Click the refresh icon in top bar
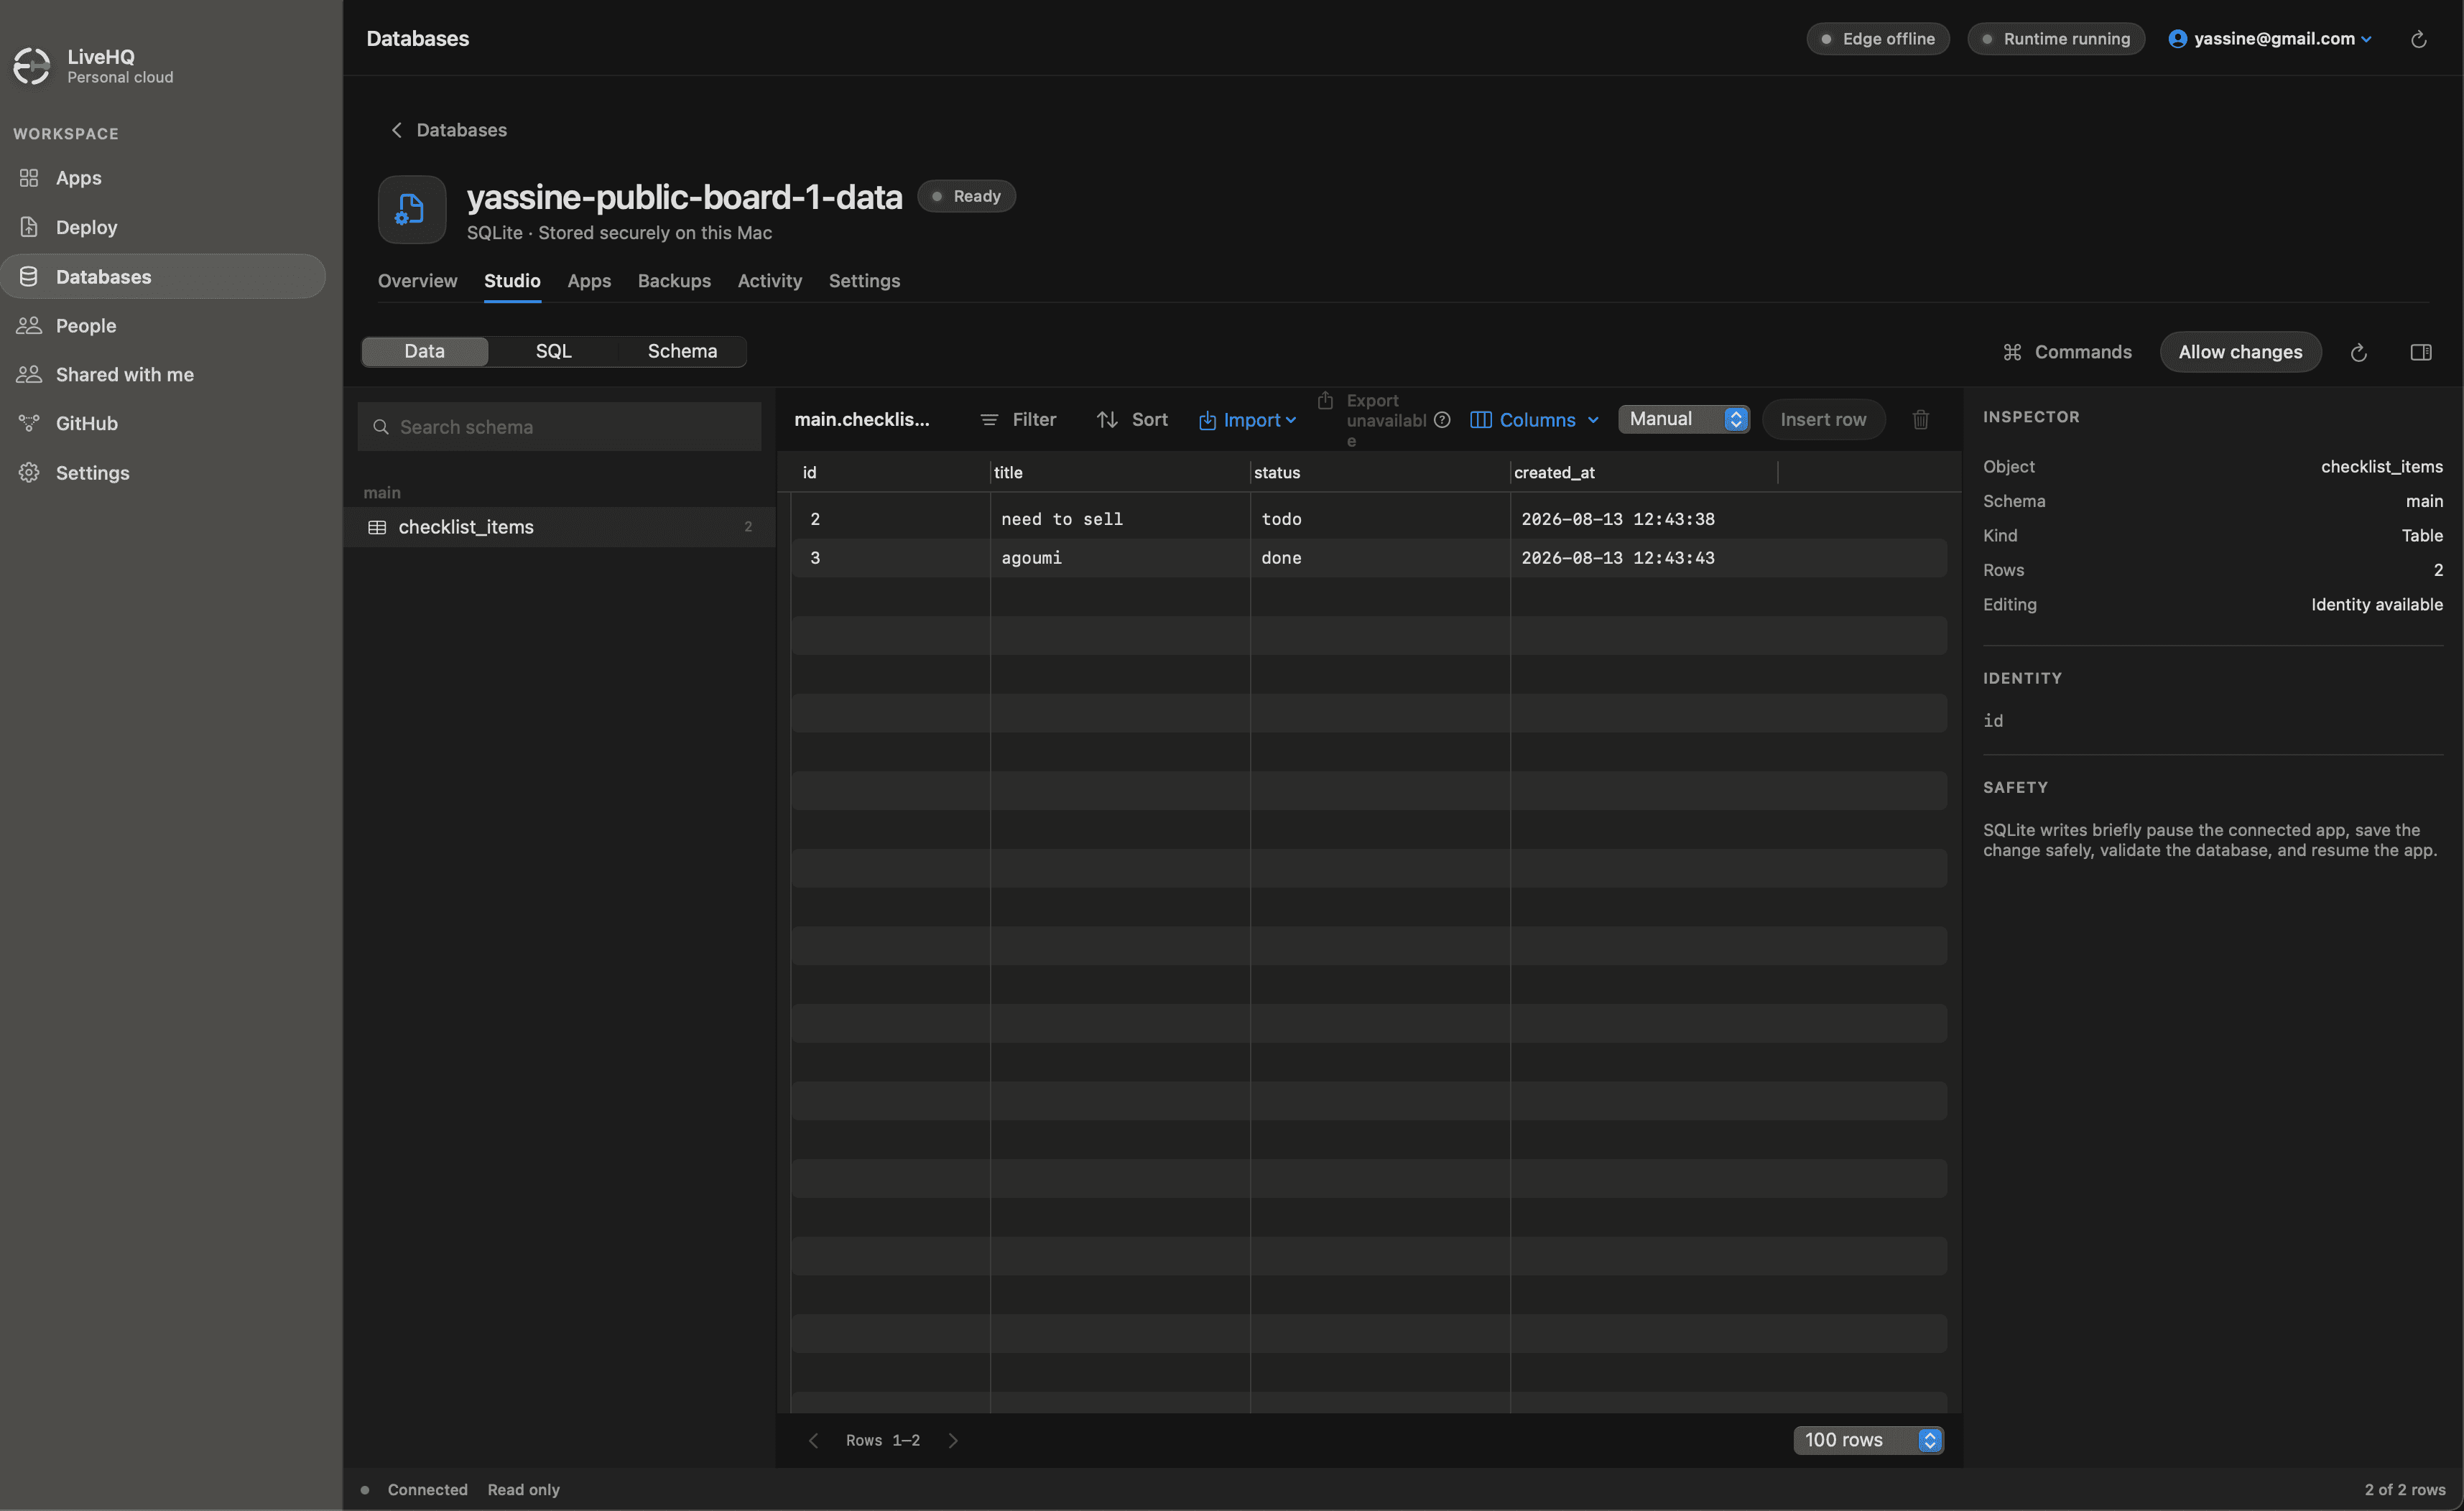Screen dimensions: 2464x1511 (x=2418, y=39)
